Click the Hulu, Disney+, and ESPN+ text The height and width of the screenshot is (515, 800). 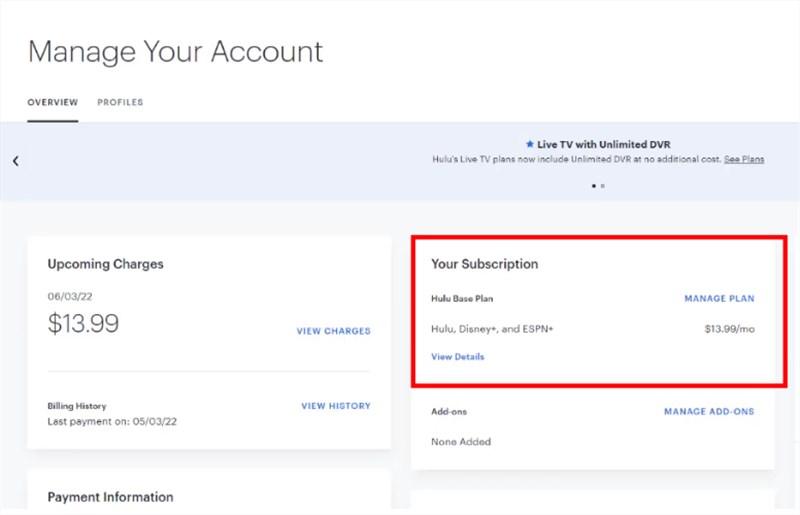[492, 329]
